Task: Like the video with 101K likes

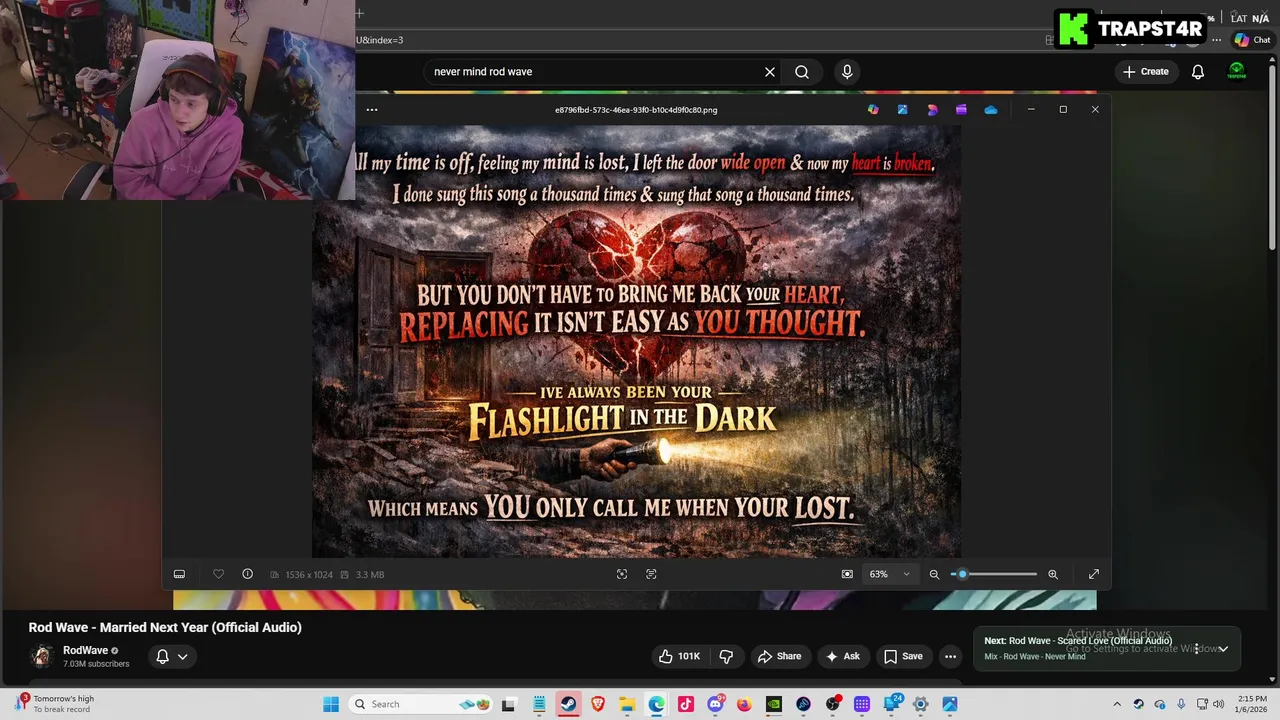Action: [x=680, y=656]
